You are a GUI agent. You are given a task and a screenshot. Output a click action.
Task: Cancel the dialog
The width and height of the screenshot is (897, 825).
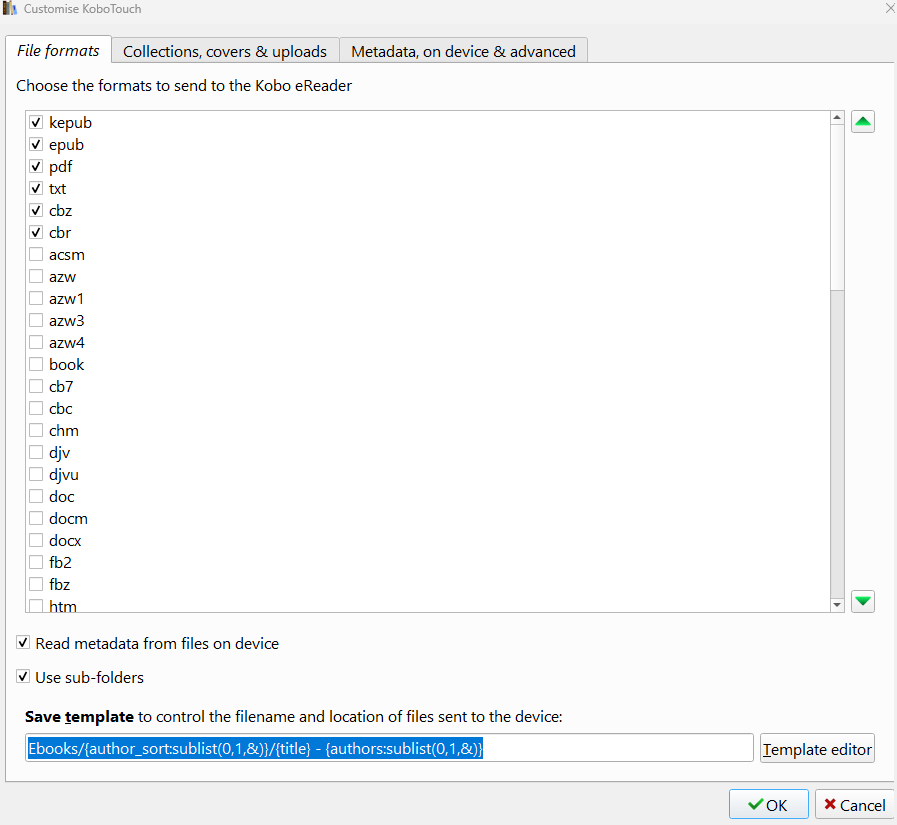[x=855, y=805]
